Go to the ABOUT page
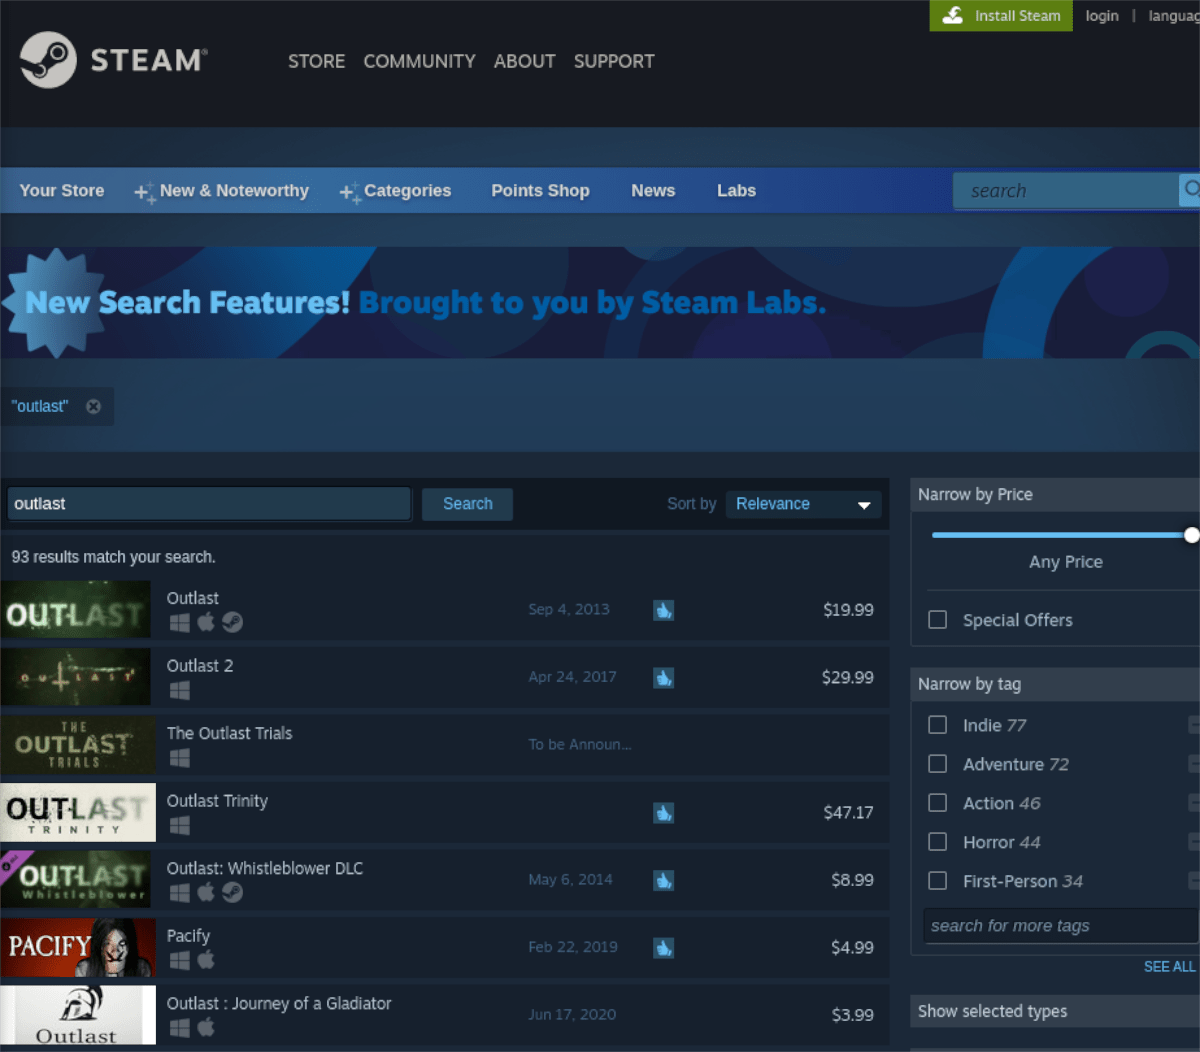Viewport: 1200px width, 1052px height. coord(524,61)
